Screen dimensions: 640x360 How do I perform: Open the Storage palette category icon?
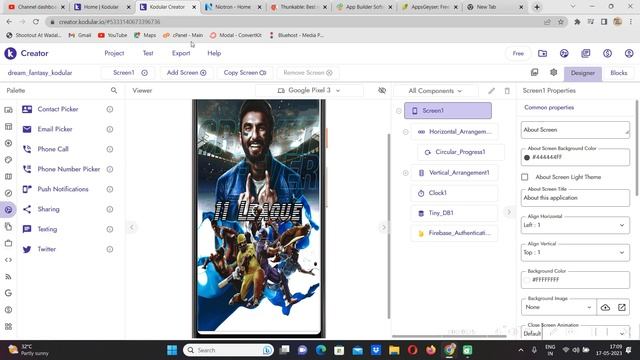[x=8, y=227]
